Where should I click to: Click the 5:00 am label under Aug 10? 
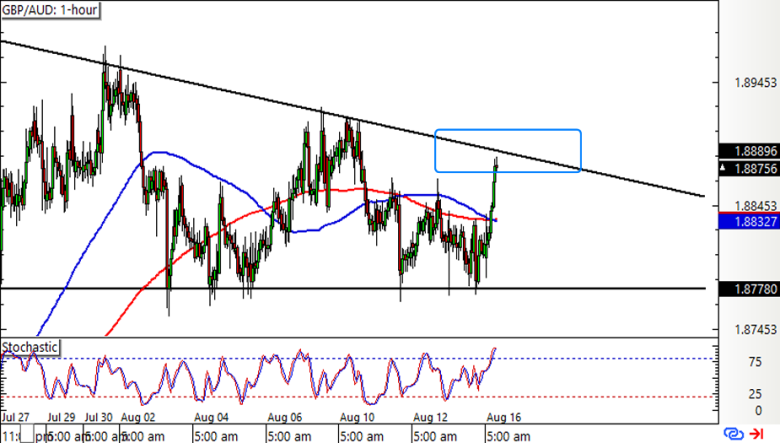tap(362, 437)
